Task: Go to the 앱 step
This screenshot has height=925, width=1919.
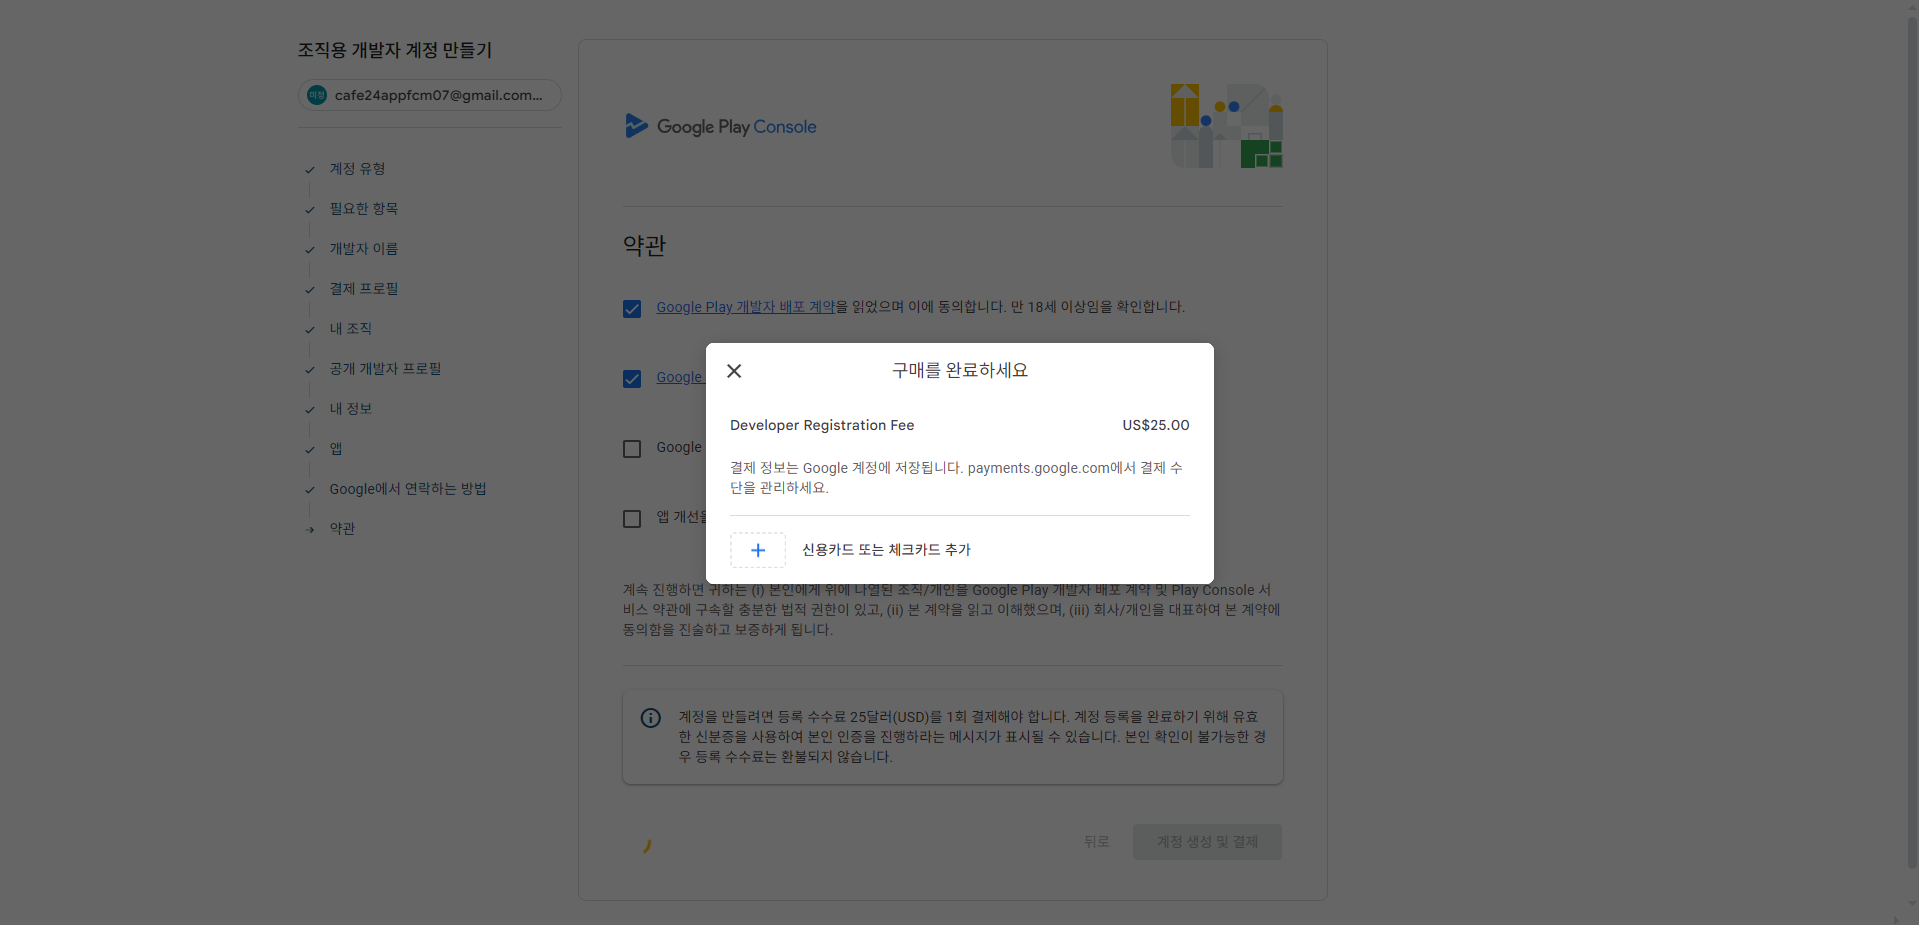Action: click(x=336, y=449)
